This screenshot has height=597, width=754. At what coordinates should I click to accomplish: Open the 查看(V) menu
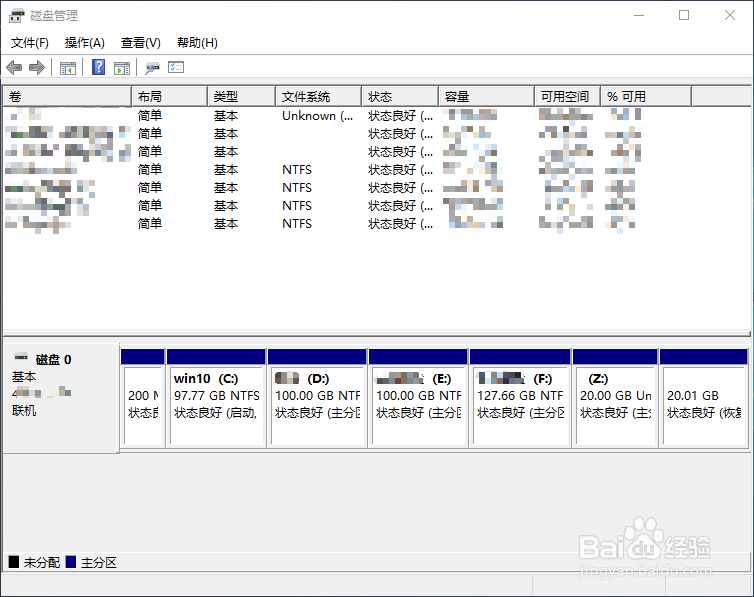coord(140,43)
